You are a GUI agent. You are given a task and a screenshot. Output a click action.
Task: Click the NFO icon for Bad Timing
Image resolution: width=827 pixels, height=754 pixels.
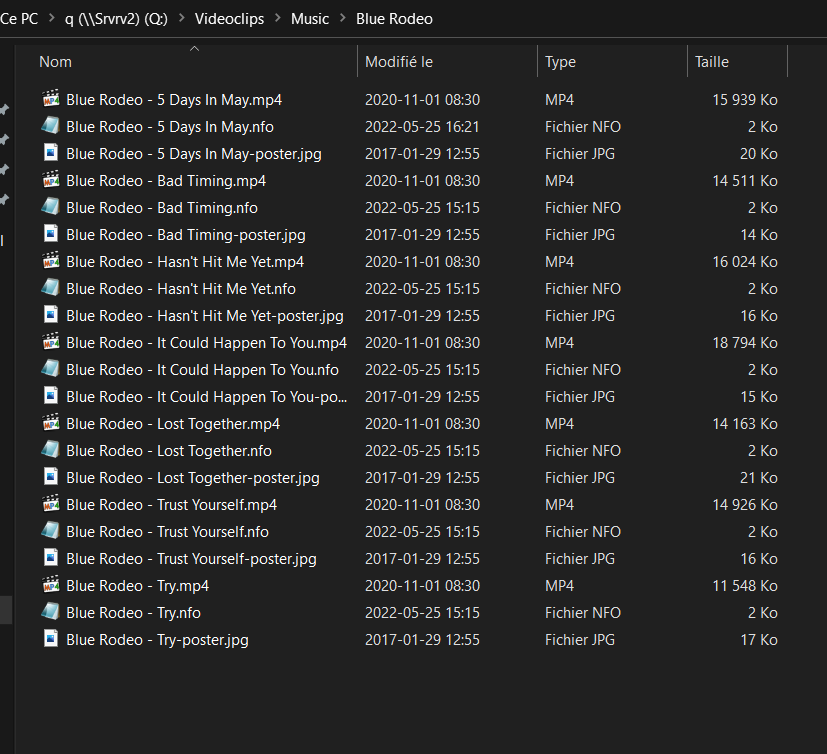pos(50,207)
